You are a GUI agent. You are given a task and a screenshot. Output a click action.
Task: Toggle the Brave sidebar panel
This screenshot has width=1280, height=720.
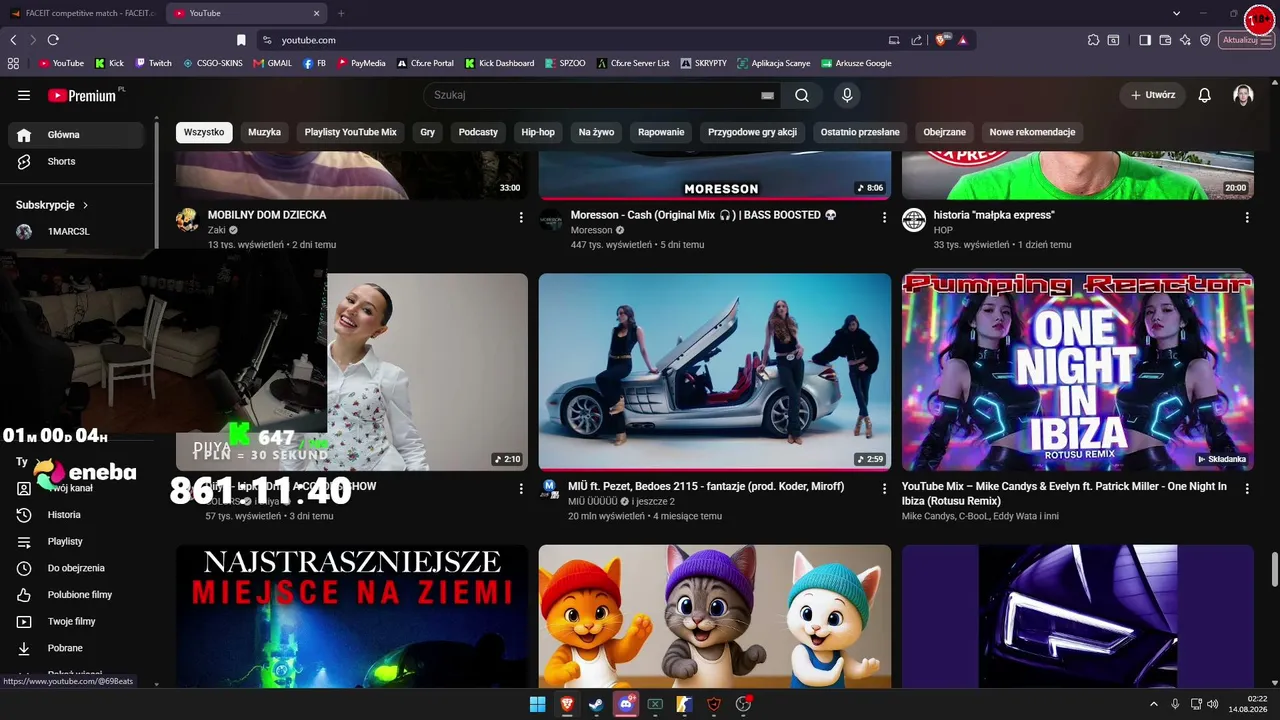pos(1145,40)
